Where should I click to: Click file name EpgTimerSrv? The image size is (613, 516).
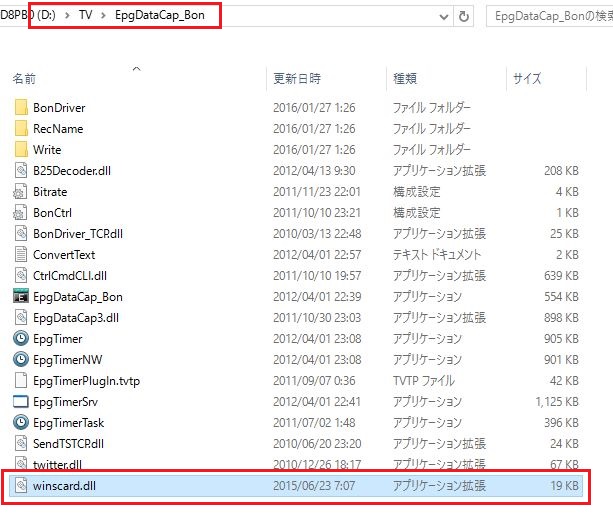(x=65, y=402)
